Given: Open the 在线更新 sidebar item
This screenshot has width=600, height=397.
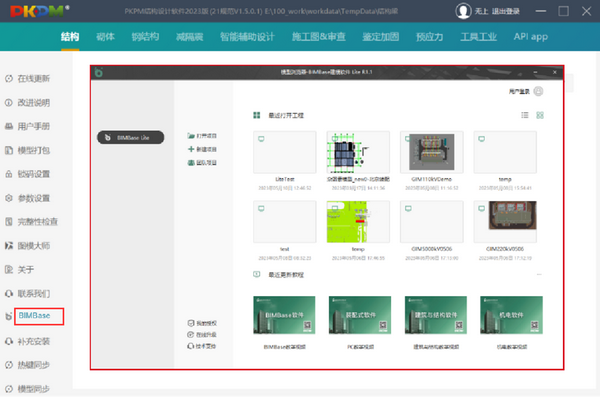Looking at the screenshot, I should point(28,78).
